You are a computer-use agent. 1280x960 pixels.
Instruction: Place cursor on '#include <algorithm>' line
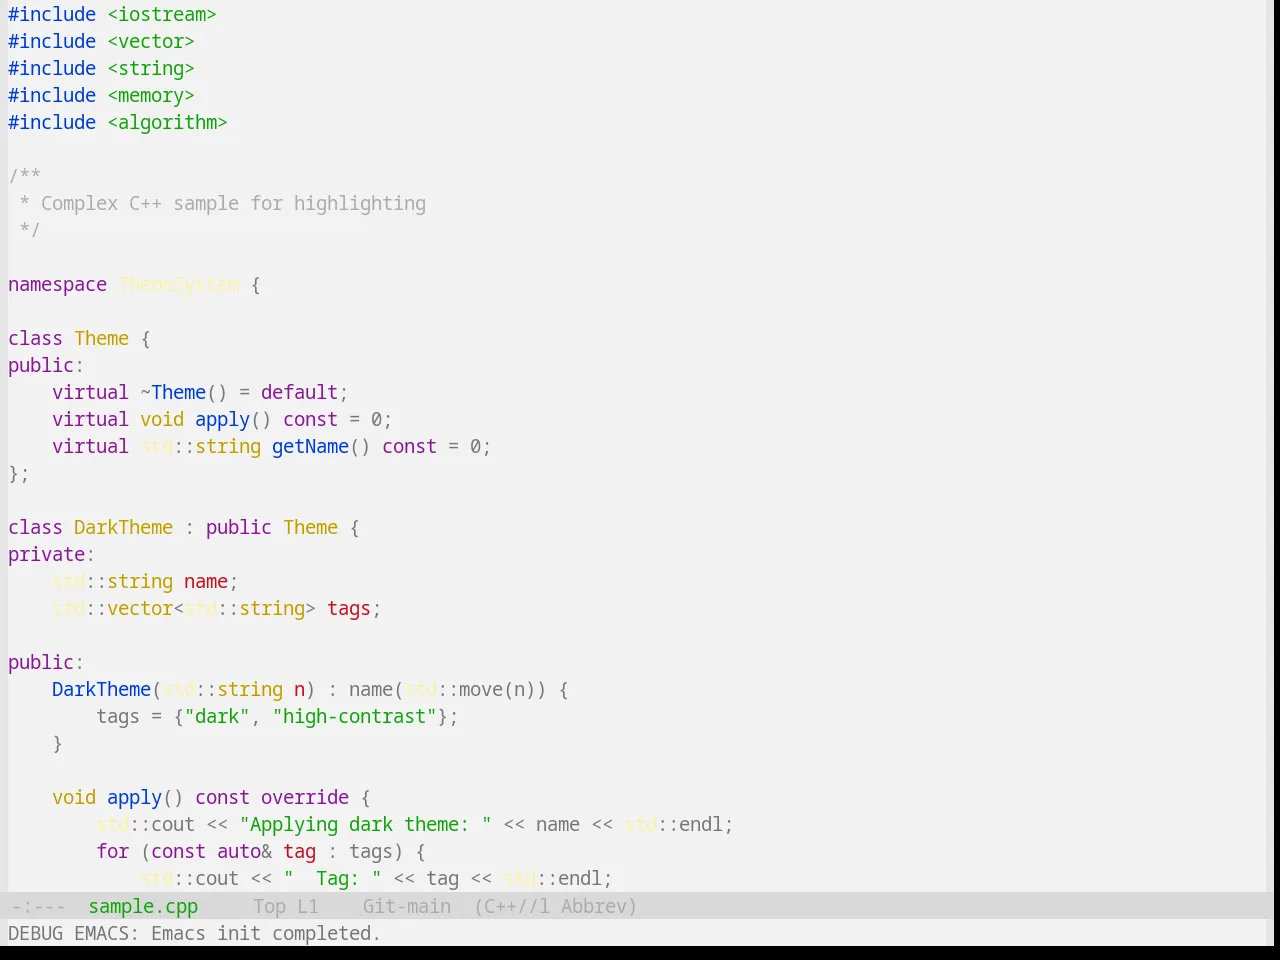coord(118,122)
